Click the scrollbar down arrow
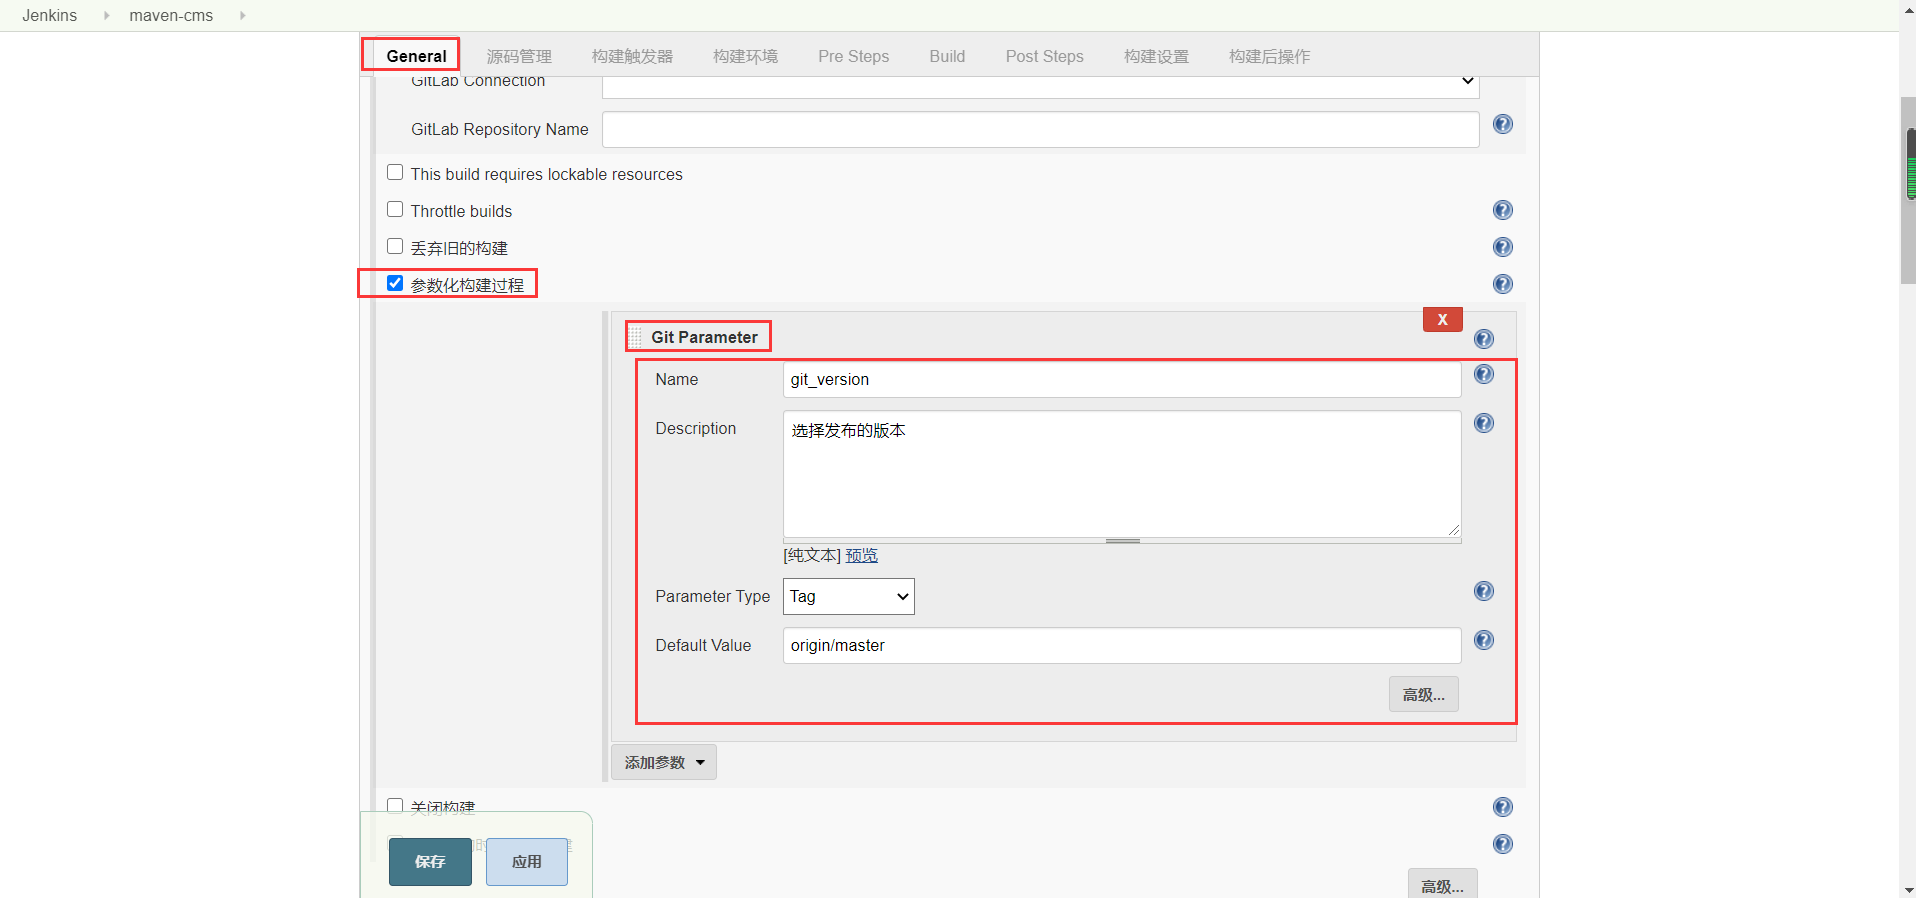The width and height of the screenshot is (1916, 898). click(1908, 889)
